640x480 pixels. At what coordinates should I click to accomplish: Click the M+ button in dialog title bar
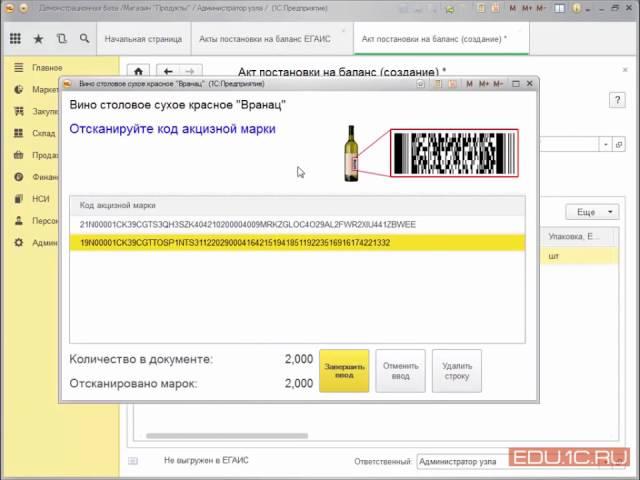click(x=484, y=84)
